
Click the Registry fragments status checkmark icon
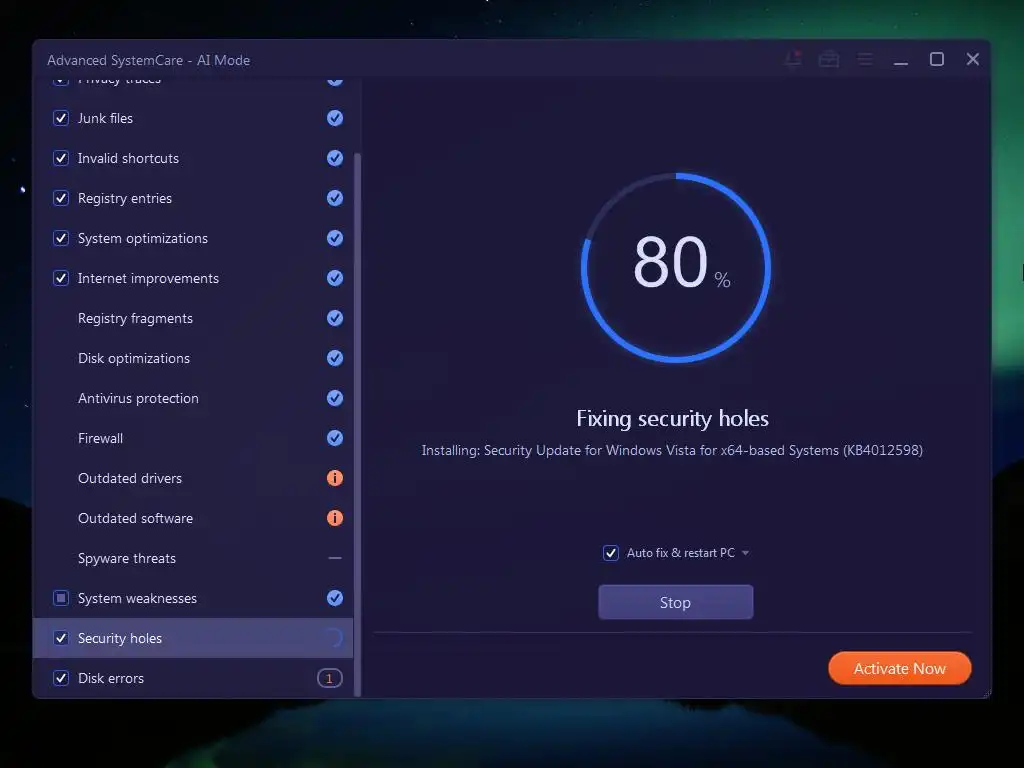point(334,318)
